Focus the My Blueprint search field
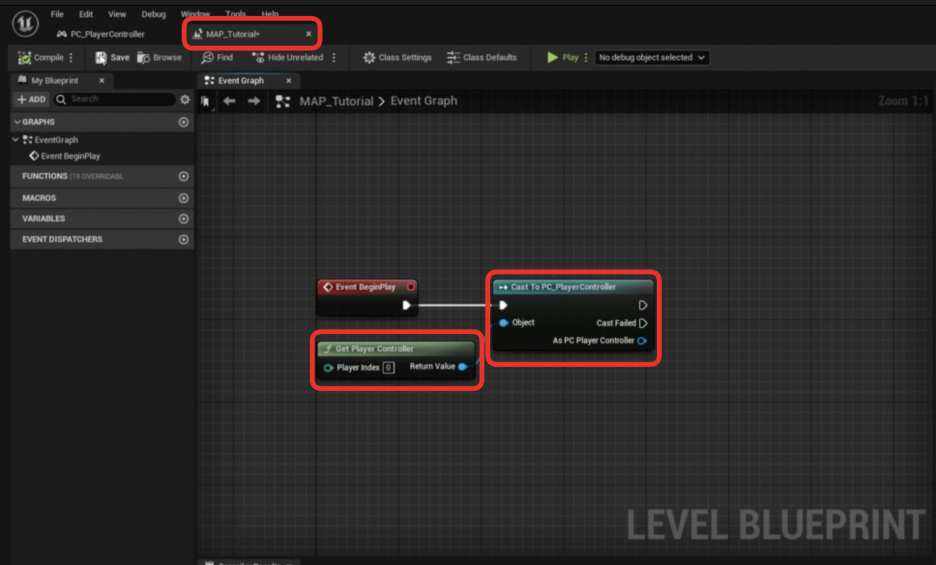Screen dimensions: 936x565 [x=115, y=99]
